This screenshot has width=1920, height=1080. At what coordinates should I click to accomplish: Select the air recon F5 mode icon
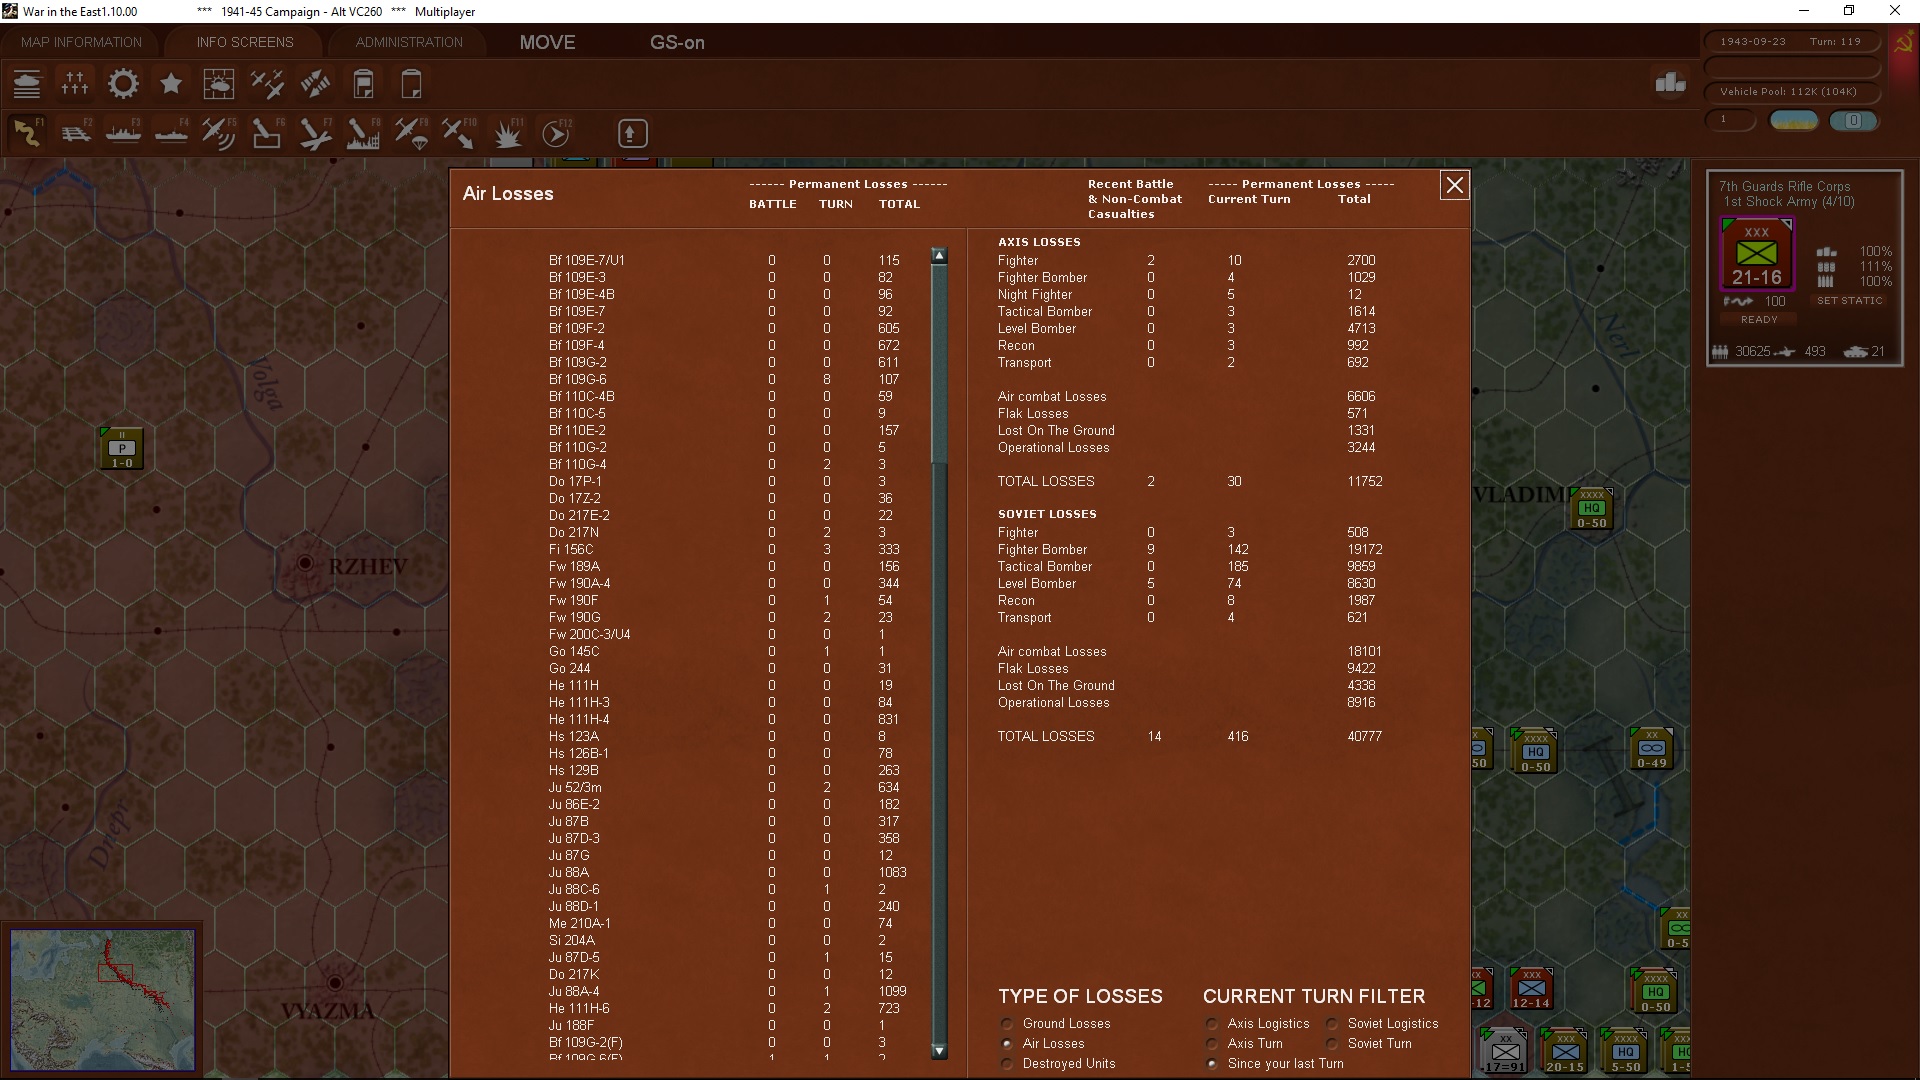tap(218, 133)
